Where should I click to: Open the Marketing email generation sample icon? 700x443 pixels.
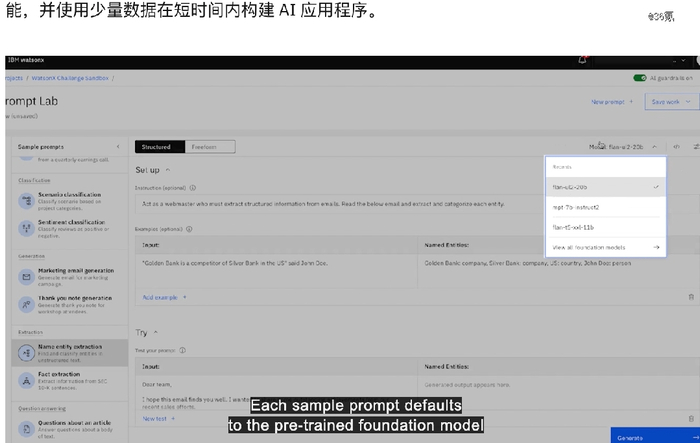(26, 273)
